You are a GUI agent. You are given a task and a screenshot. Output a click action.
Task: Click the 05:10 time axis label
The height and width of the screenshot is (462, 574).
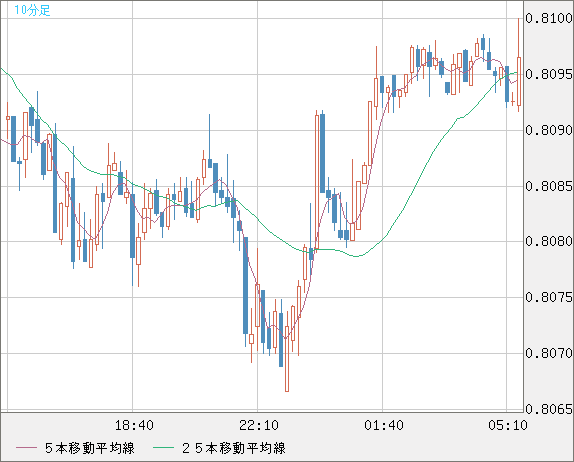click(x=508, y=425)
